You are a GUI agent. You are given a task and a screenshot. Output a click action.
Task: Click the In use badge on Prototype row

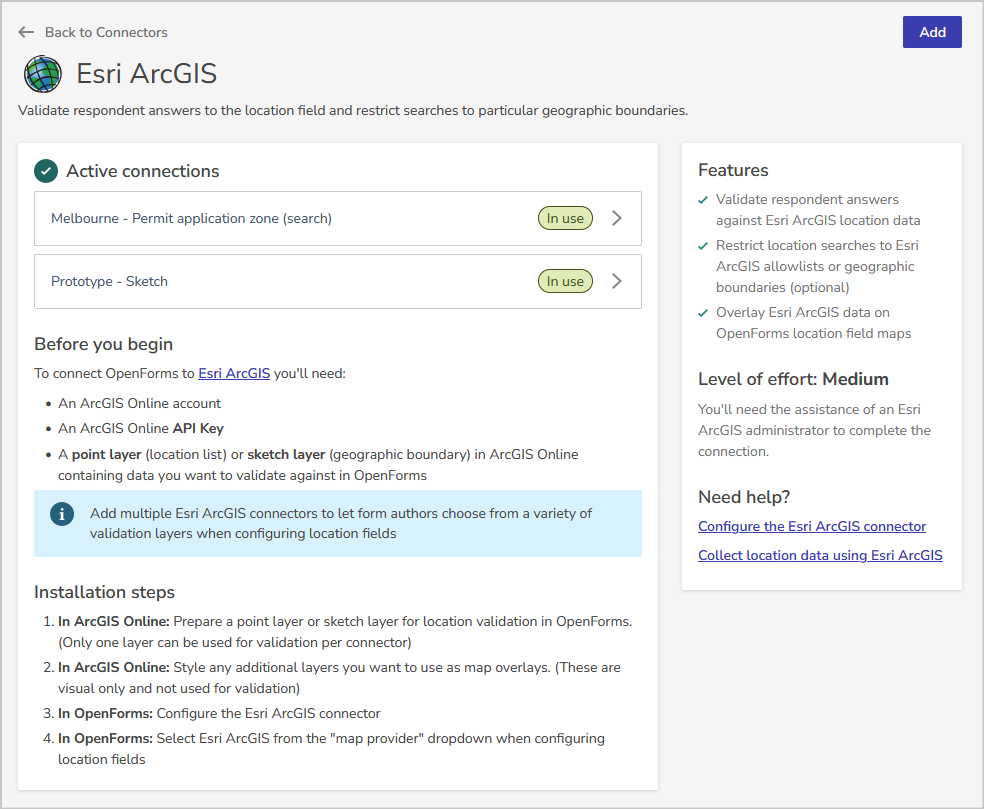click(x=565, y=281)
